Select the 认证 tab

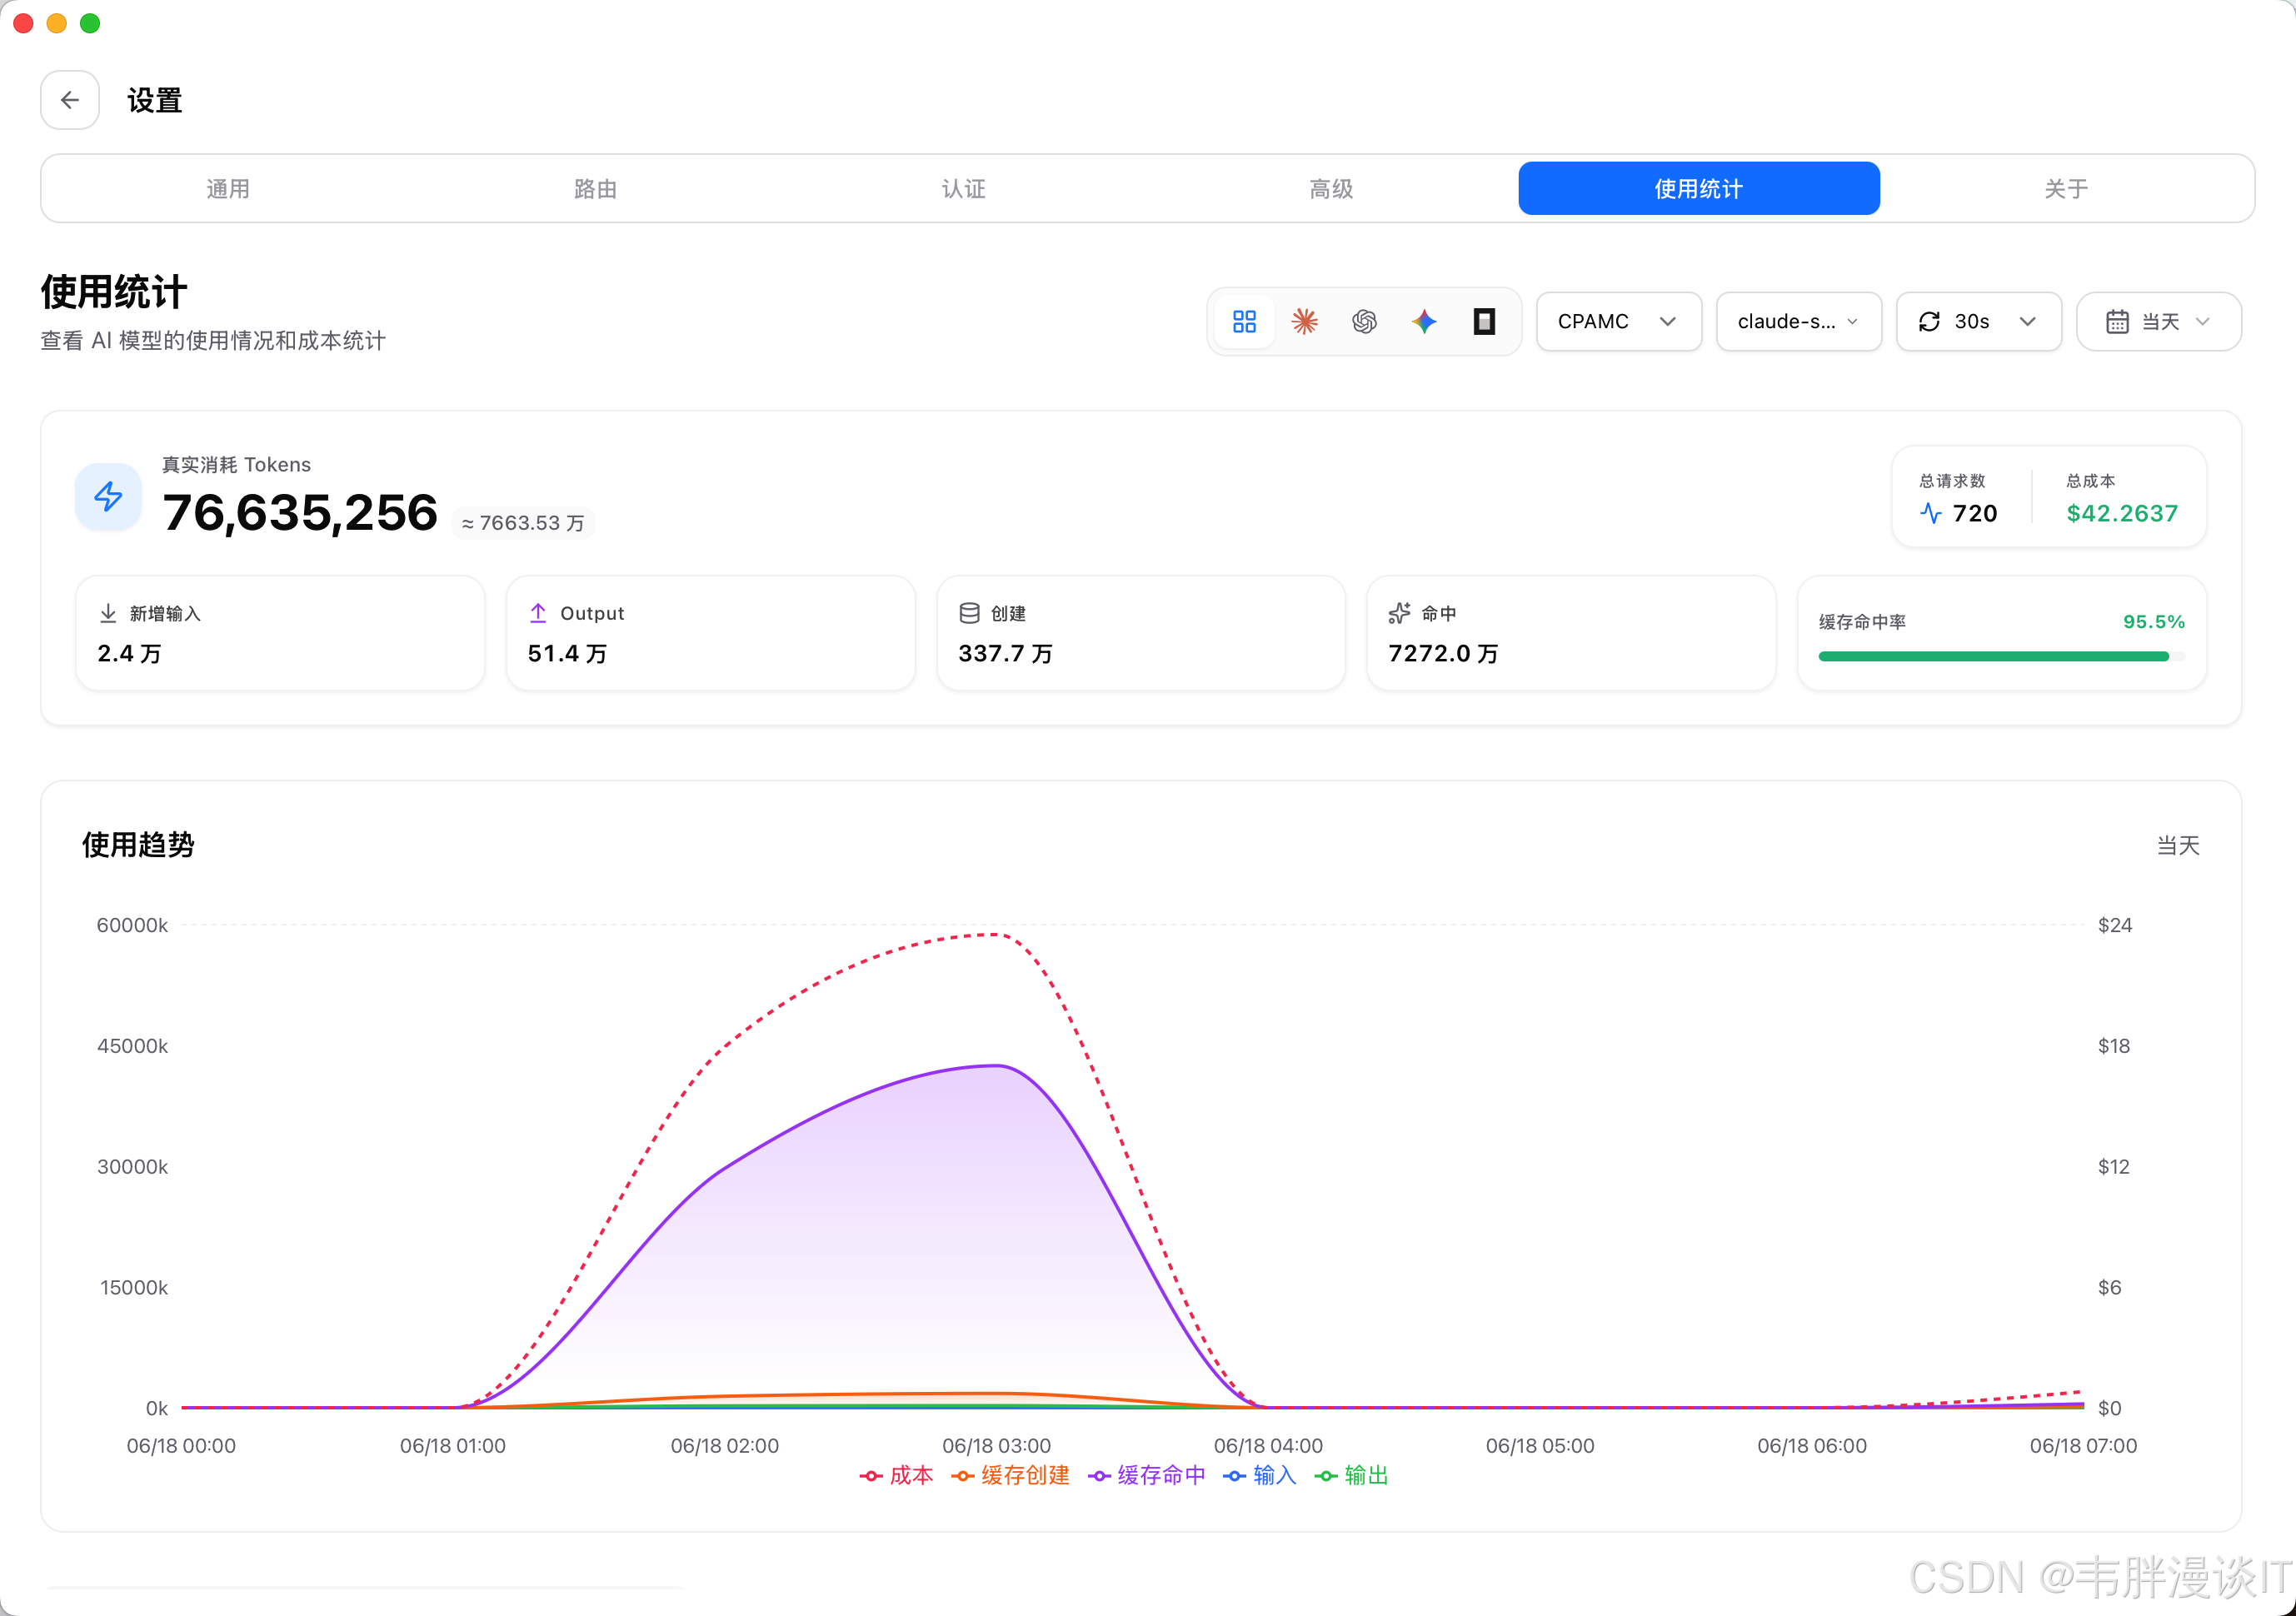click(963, 189)
